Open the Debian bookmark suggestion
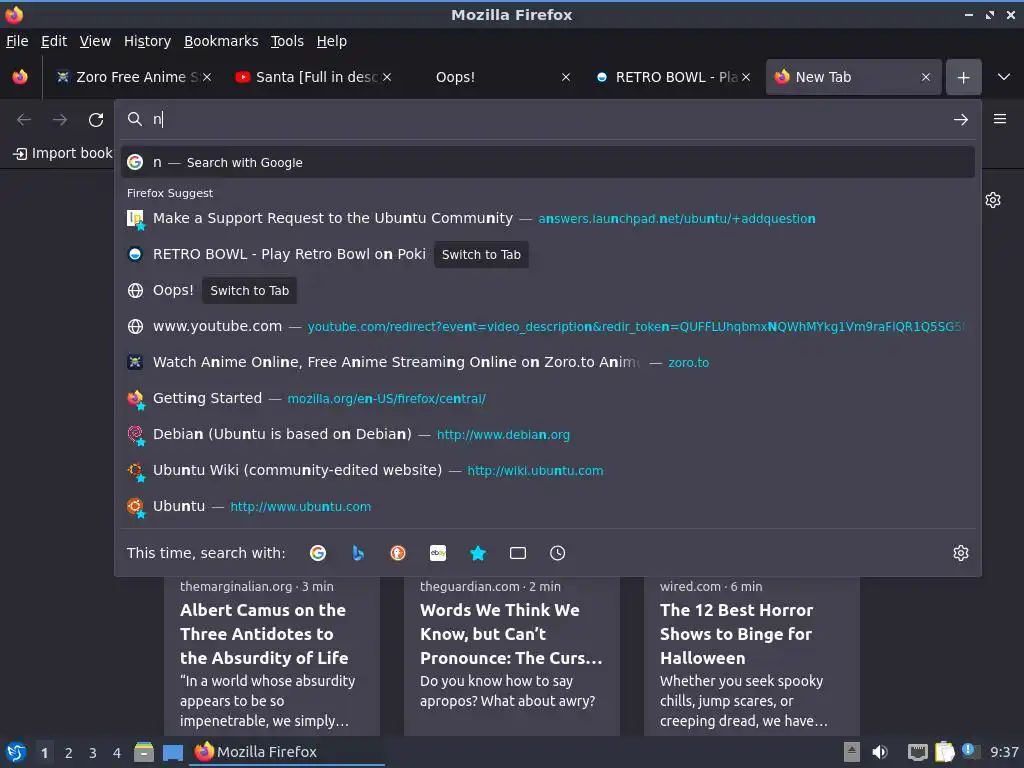 point(547,434)
